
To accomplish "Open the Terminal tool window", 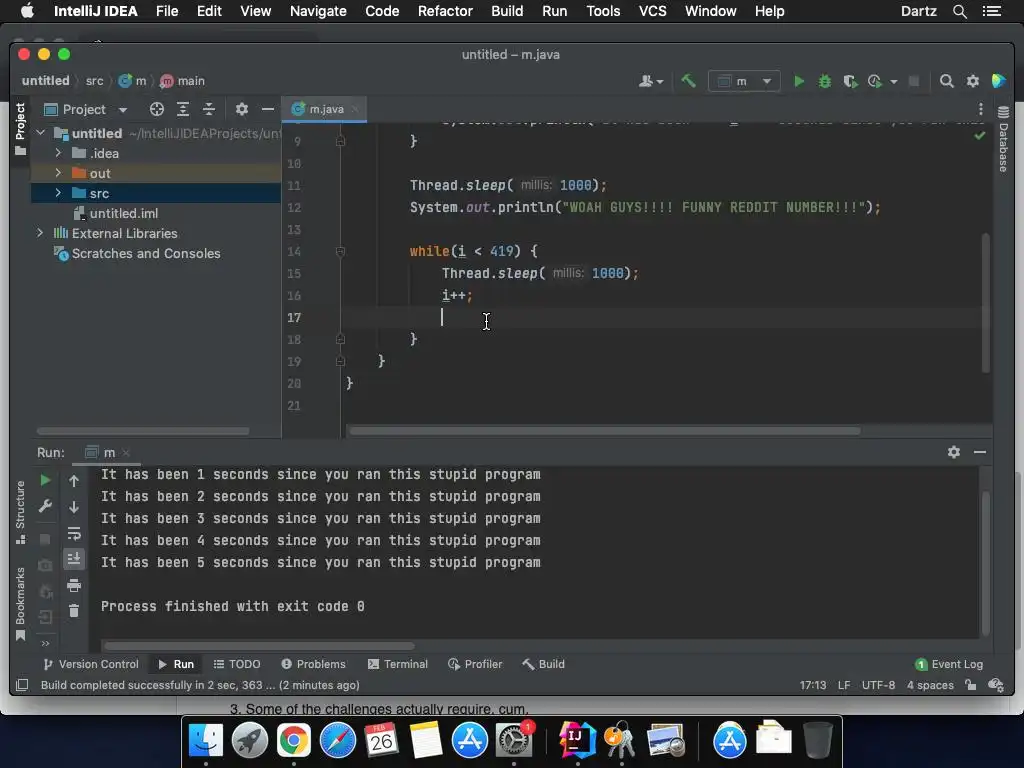I will coord(398,664).
